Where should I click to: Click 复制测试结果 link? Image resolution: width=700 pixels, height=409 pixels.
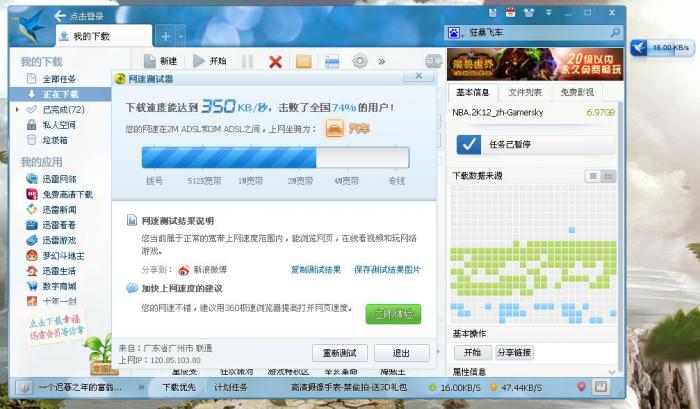click(316, 270)
